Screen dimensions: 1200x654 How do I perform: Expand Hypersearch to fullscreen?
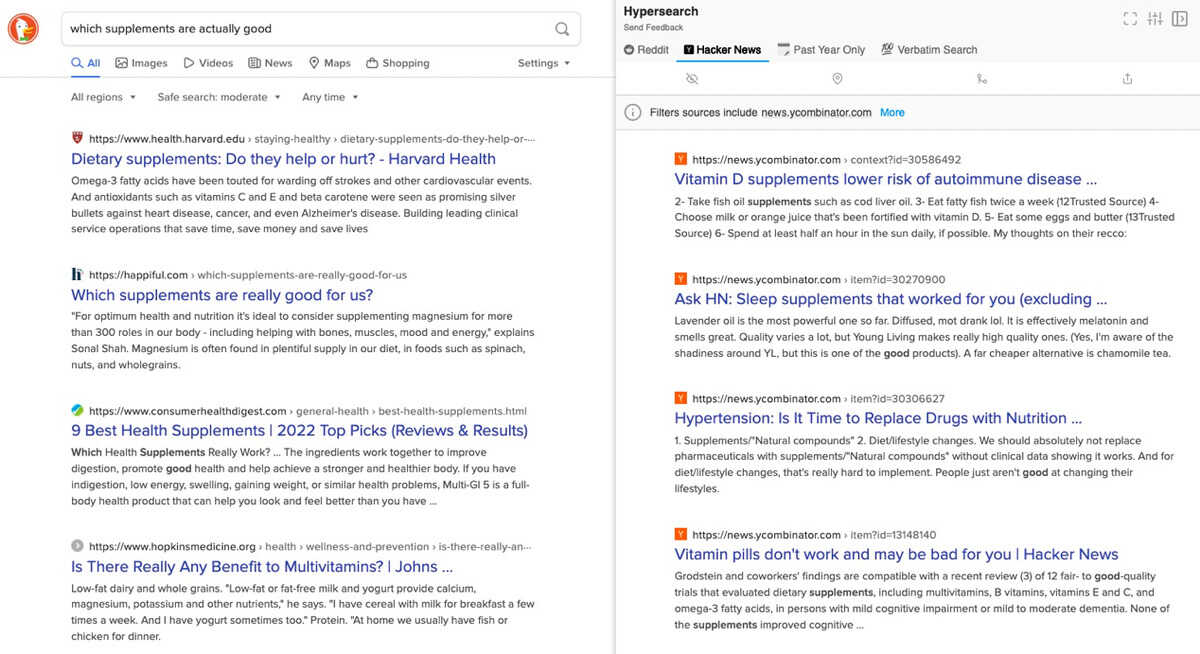(x=1130, y=18)
